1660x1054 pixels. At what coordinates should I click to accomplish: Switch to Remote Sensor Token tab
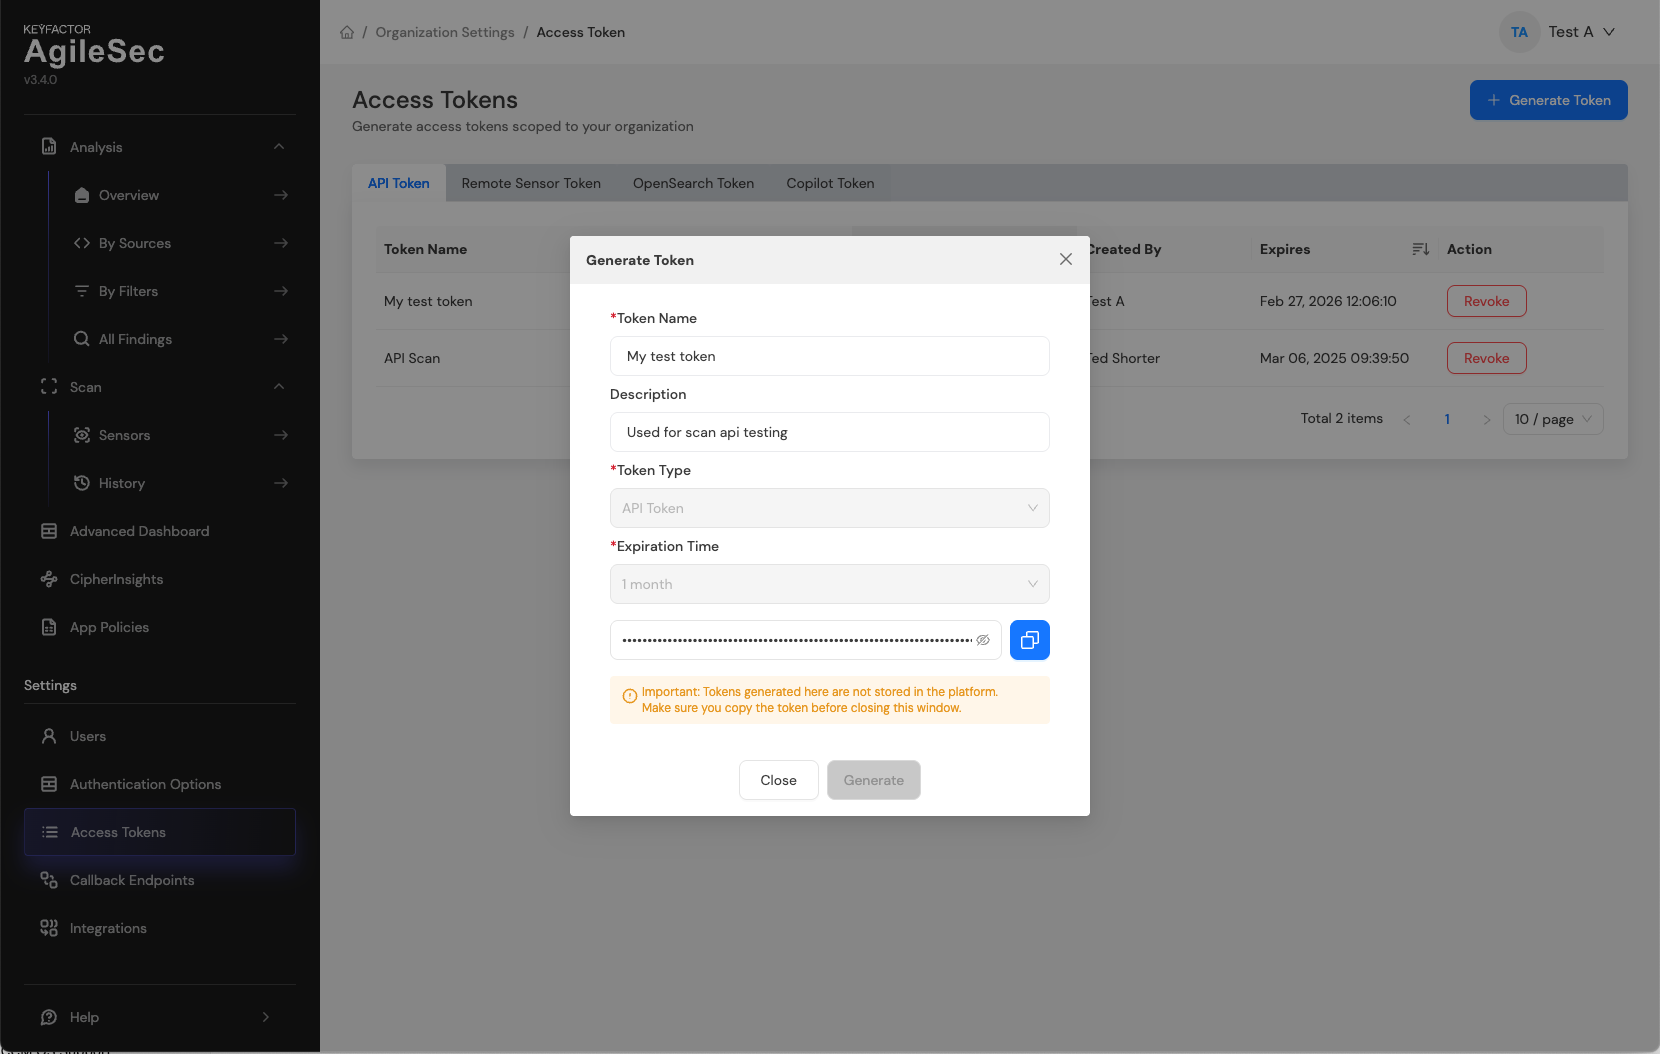[x=531, y=183]
